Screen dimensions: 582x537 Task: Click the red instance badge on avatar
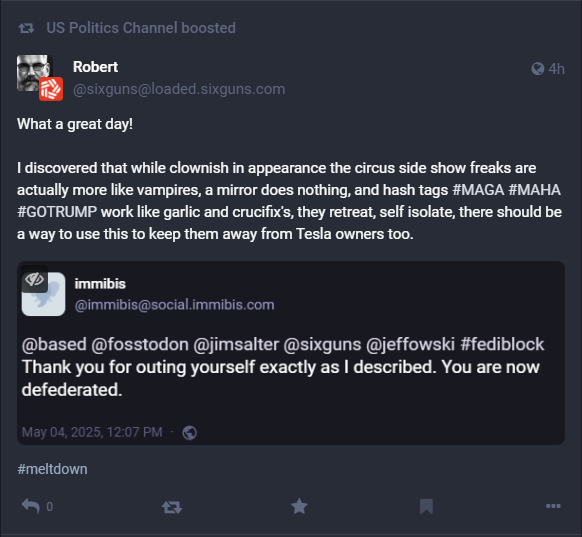coord(51,89)
